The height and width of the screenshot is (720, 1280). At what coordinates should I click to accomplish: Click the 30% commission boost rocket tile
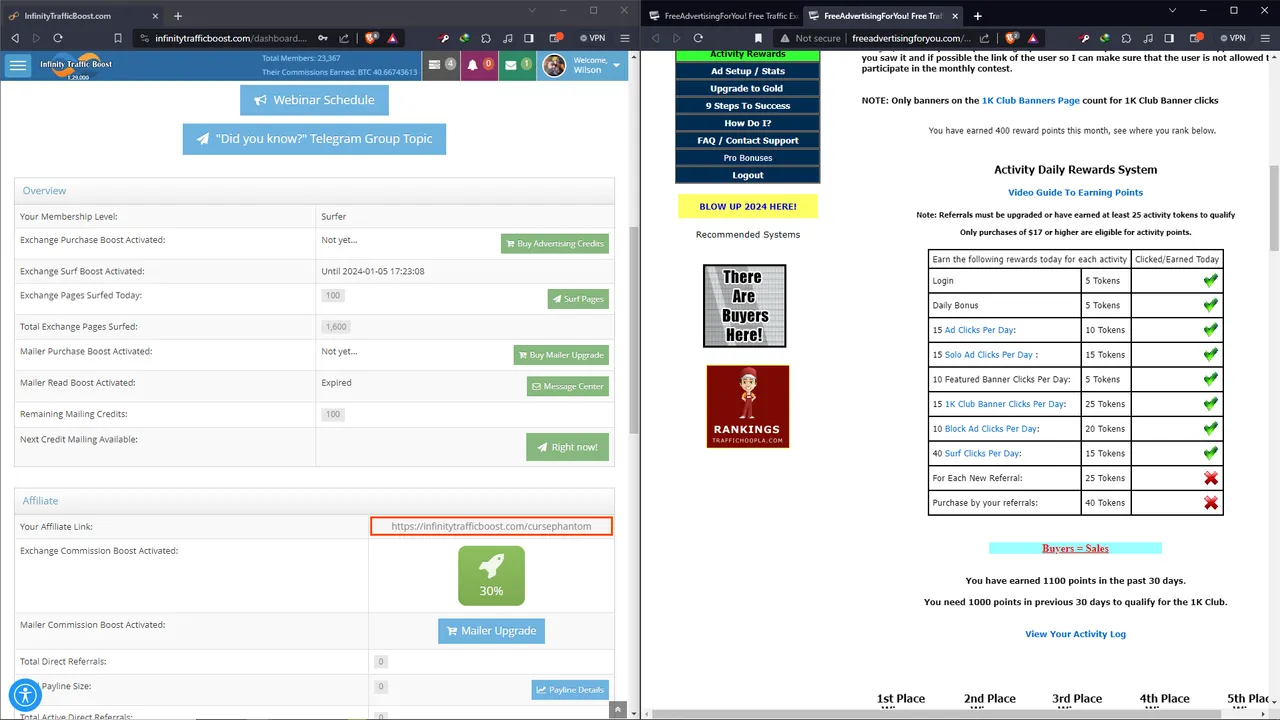[491, 575]
